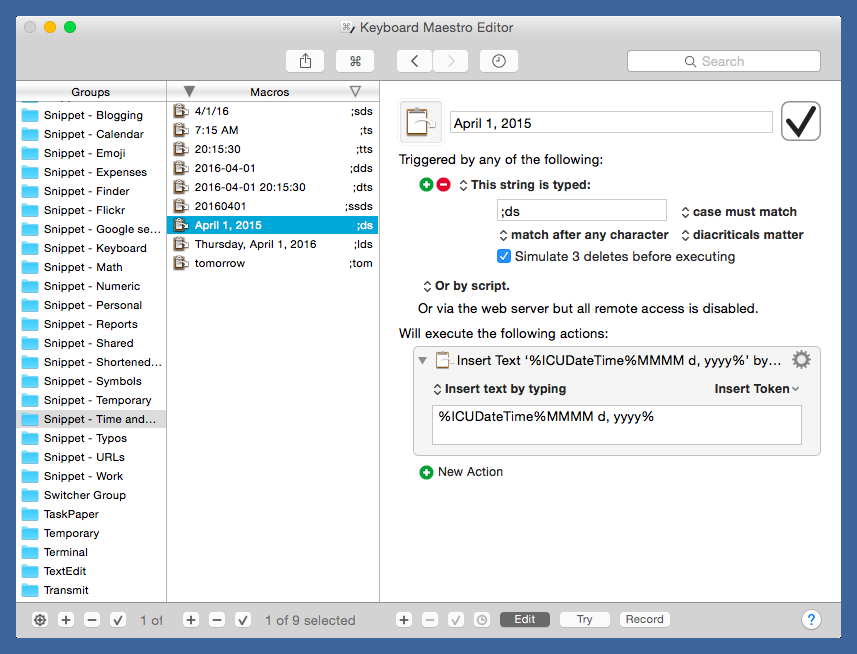Click the back navigation arrow
857x654 pixels.
pyautogui.click(x=415, y=61)
